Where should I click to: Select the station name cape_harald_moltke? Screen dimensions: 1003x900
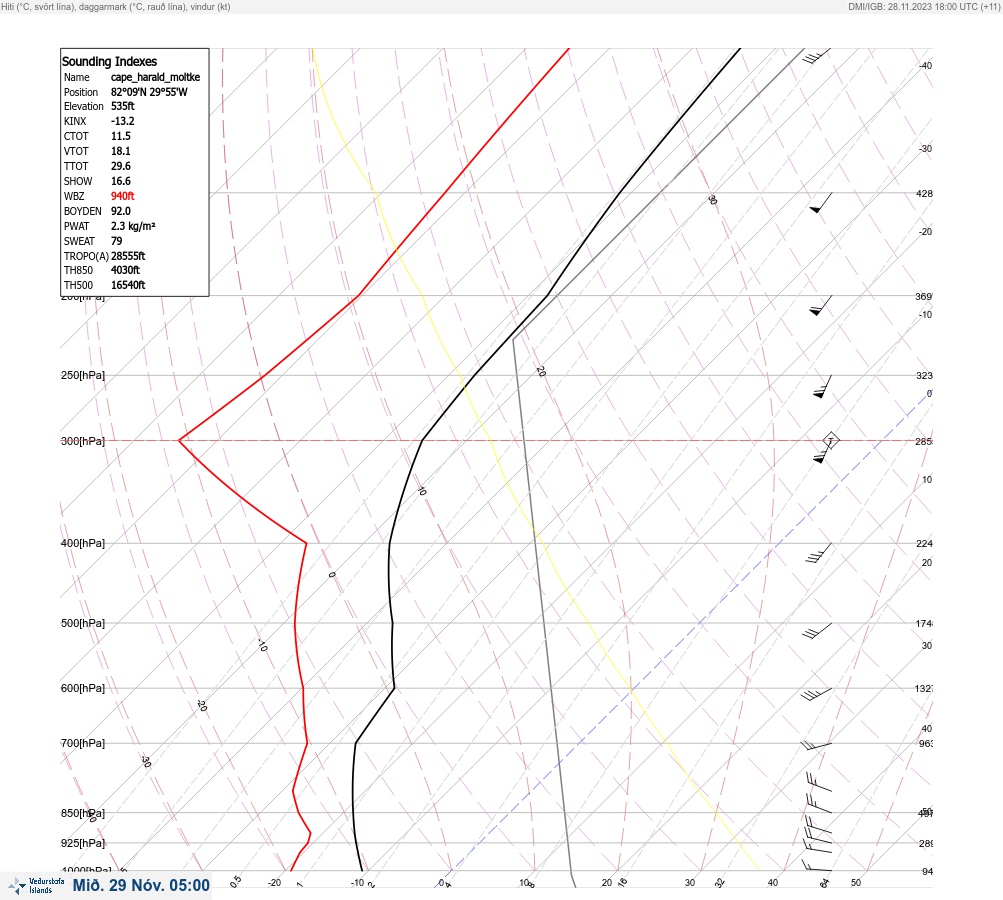155,77
